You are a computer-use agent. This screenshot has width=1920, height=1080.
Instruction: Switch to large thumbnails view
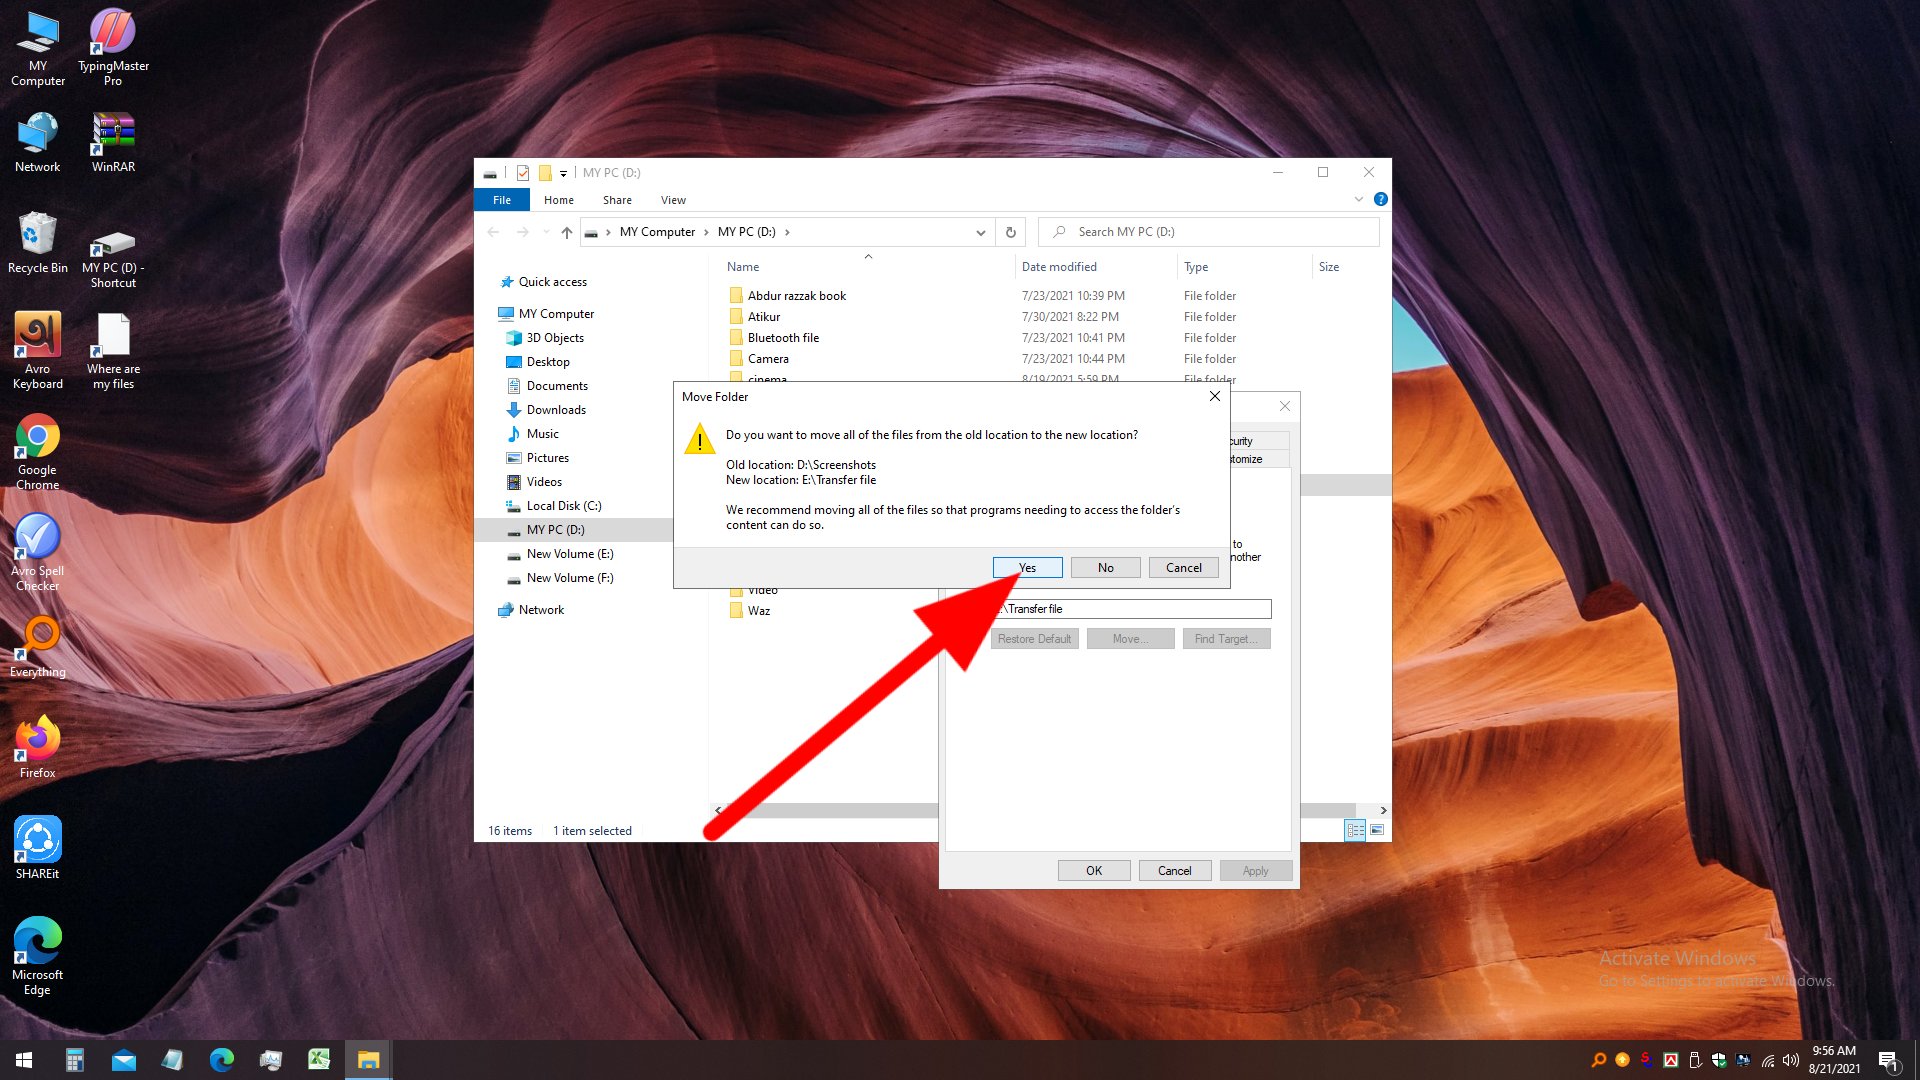(x=1378, y=830)
